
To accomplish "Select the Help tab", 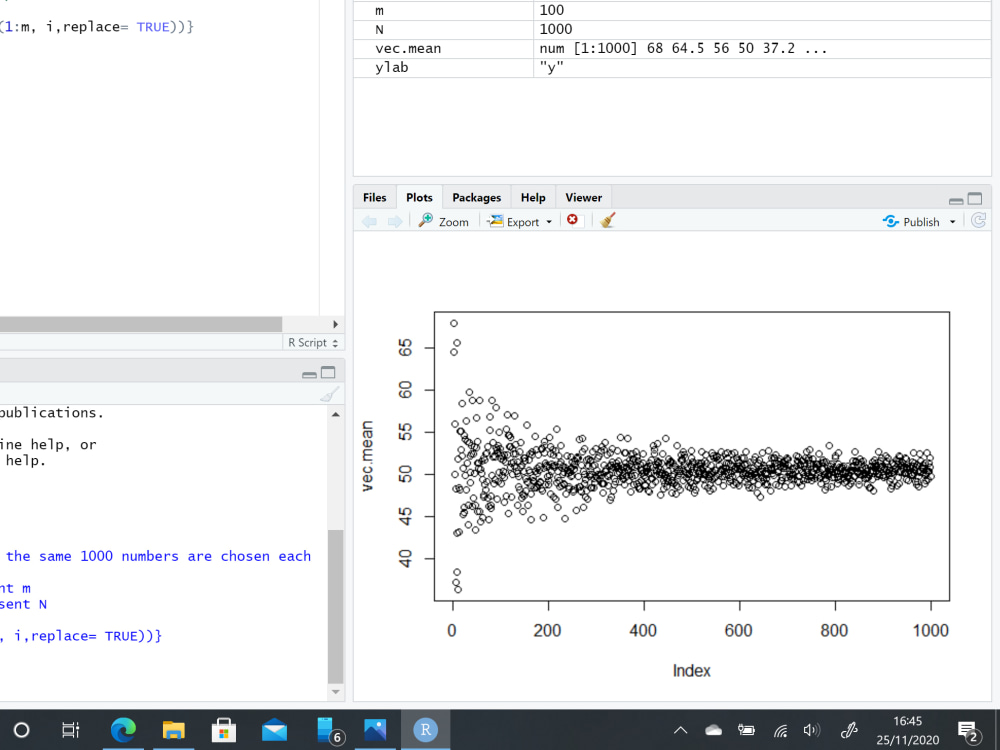I will (x=533, y=197).
